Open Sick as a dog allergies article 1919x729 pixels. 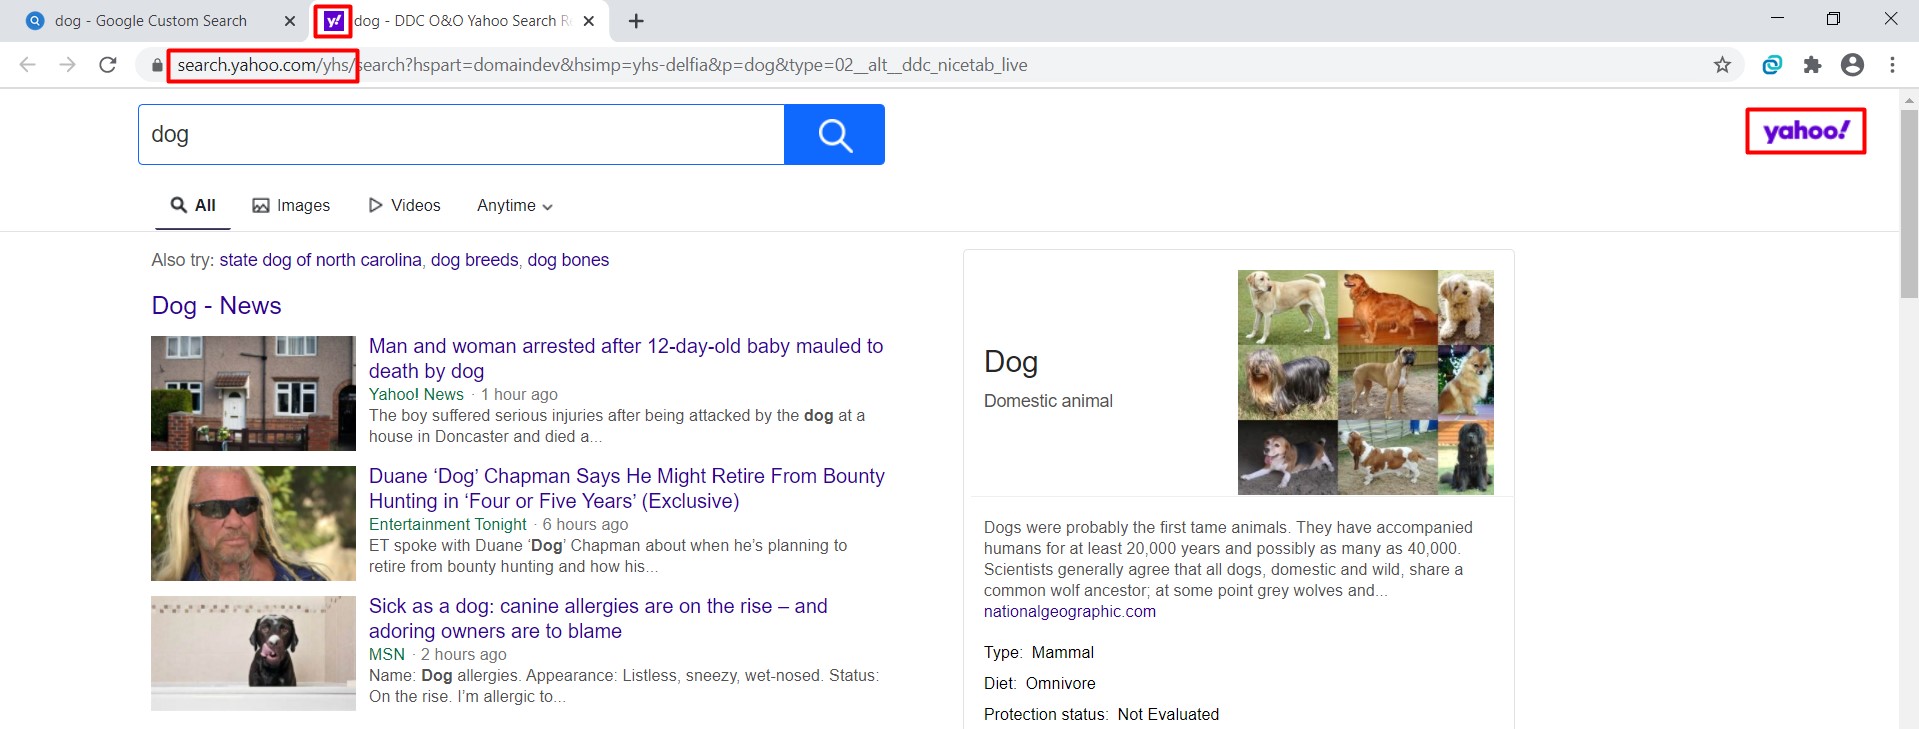tap(598, 618)
